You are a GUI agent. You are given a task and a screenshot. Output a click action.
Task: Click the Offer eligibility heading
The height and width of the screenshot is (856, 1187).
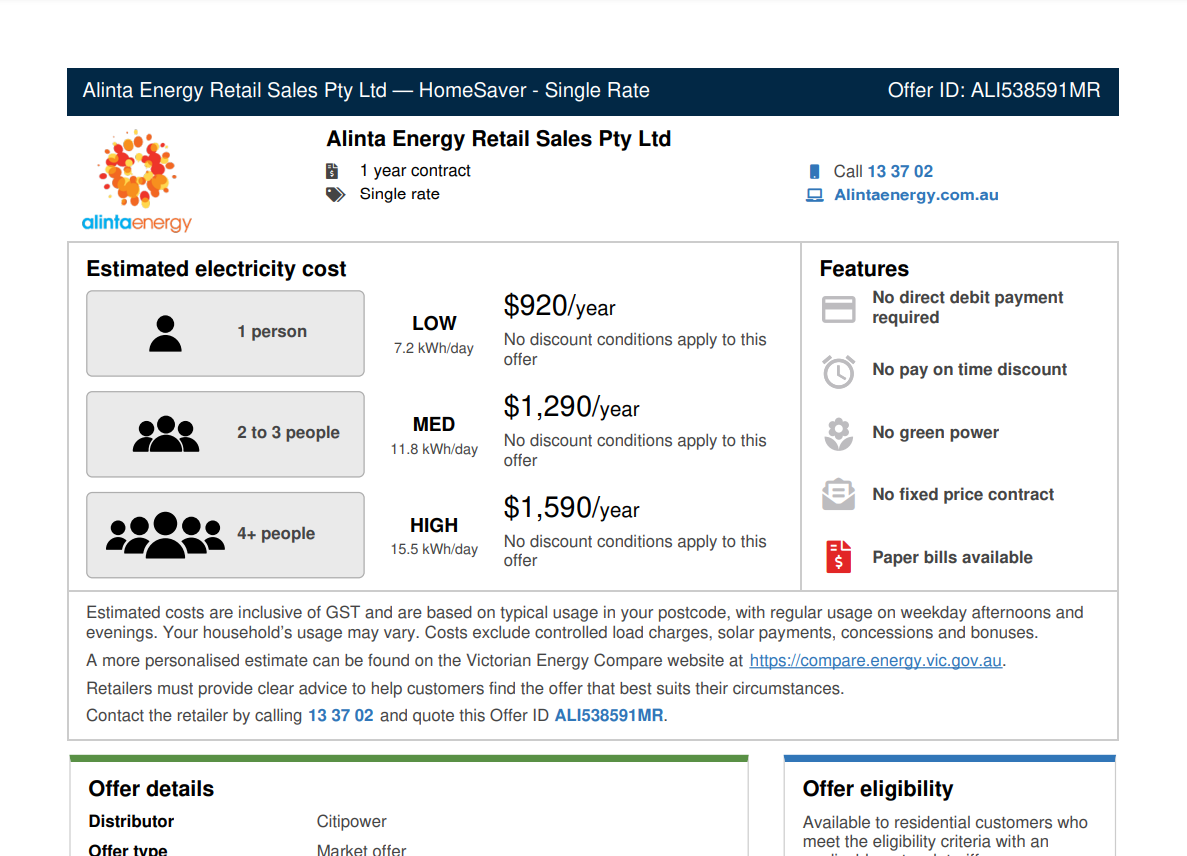pyautogui.click(x=878, y=789)
